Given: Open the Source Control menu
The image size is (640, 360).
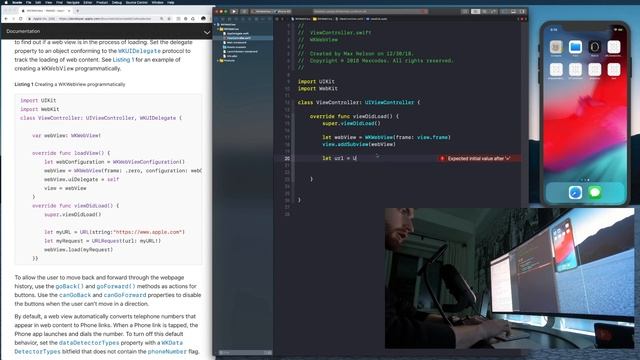Looking at the screenshot, I should point(137,2).
